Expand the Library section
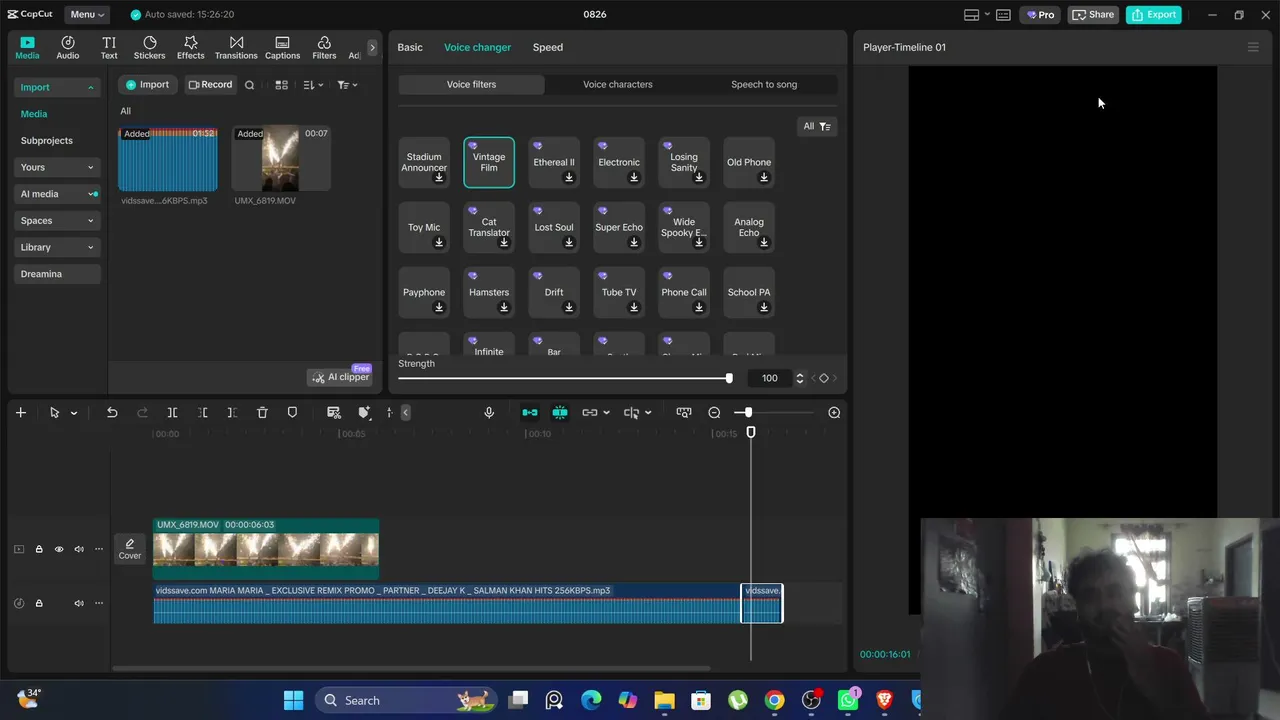Viewport: 1280px width, 720px height. (x=57, y=247)
